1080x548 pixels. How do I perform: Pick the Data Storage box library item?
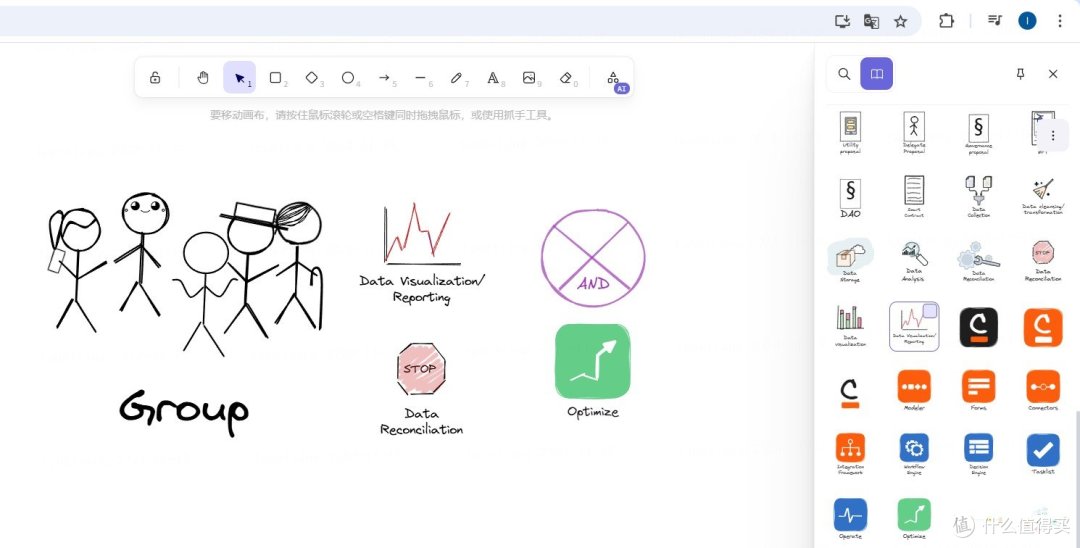coord(850,260)
